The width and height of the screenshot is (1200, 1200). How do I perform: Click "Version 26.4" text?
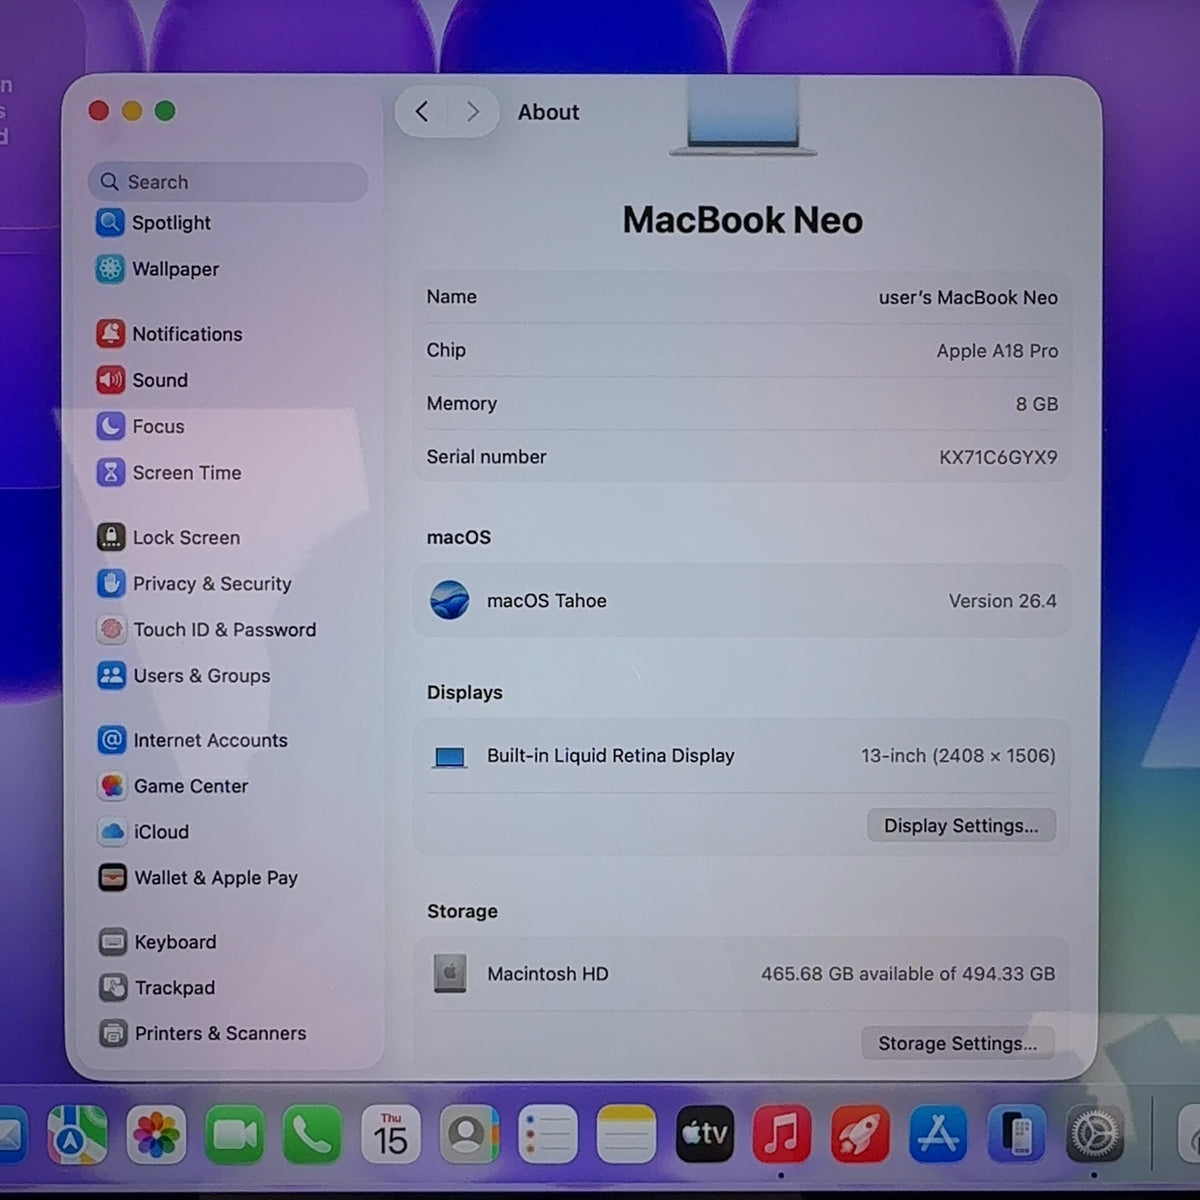(1003, 601)
